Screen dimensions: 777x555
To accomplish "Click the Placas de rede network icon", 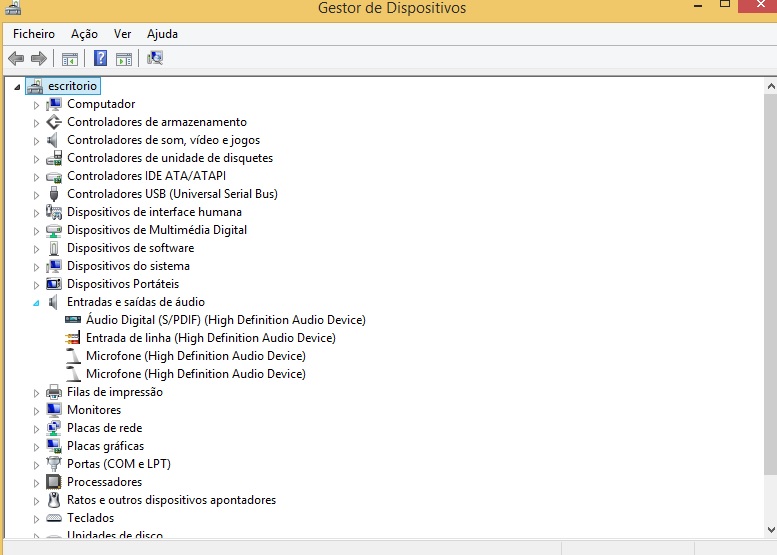I will point(54,428).
